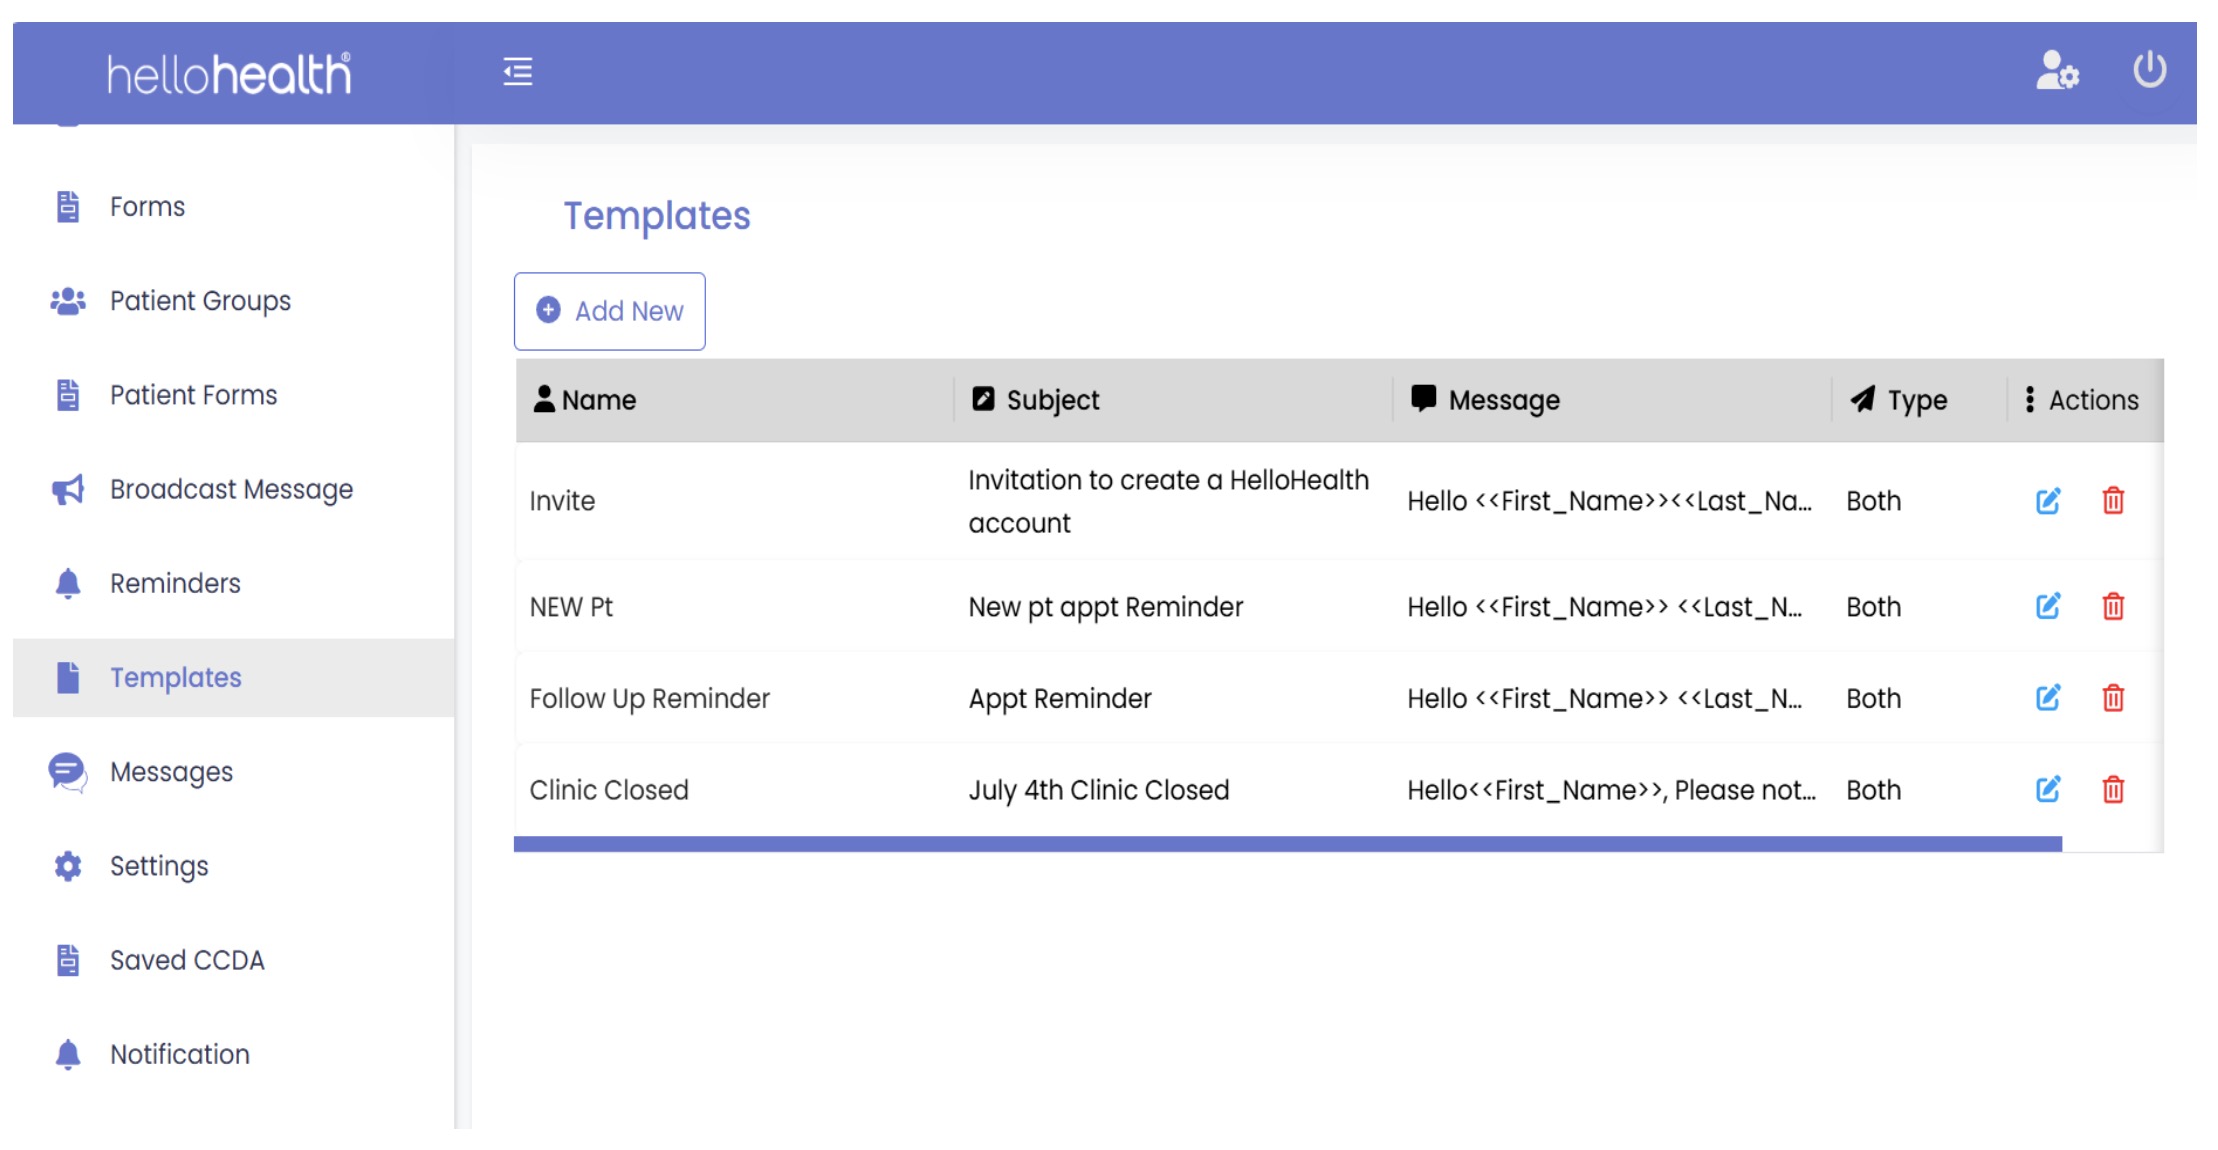Collapse the sidebar menu toggle
Screen dimensions: 2218x1150
click(x=517, y=72)
